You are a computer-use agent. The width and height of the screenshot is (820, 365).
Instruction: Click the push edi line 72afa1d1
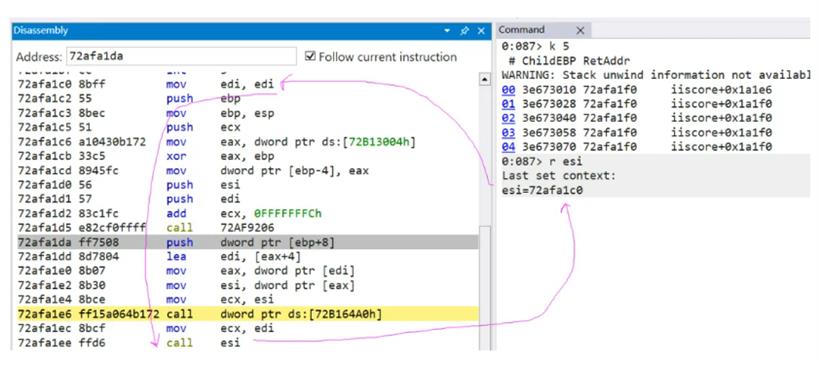click(128, 199)
